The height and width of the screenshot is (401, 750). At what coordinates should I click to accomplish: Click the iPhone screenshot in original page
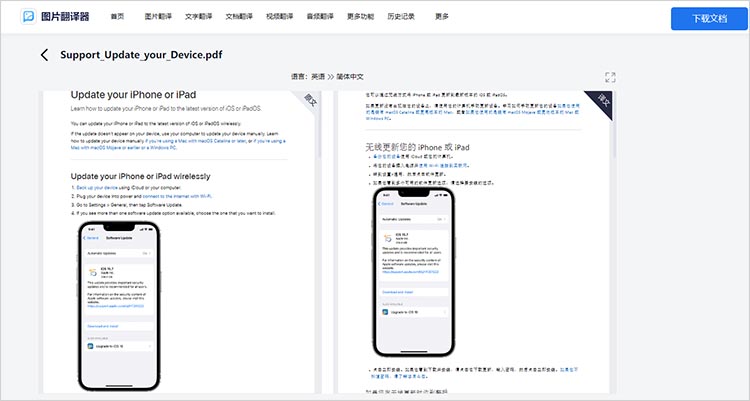(119, 306)
